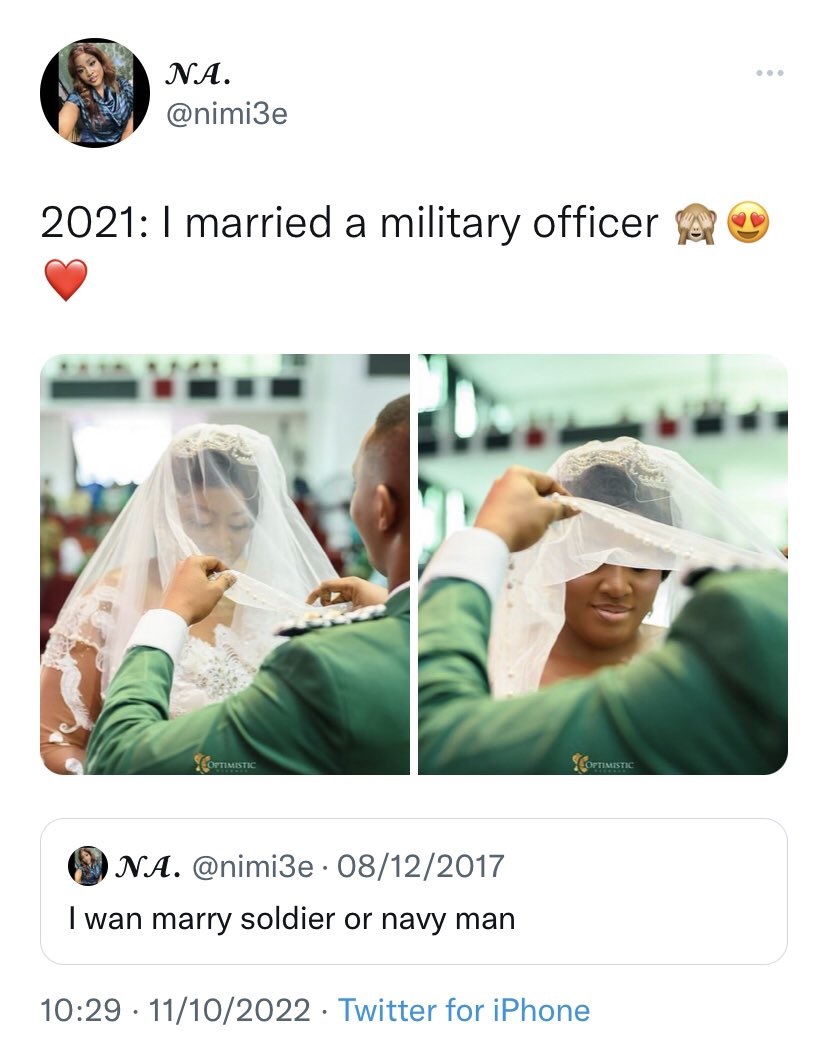This screenshot has width=828, height=1057.
Task: Open the author's large profile picture
Action: click(x=95, y=92)
